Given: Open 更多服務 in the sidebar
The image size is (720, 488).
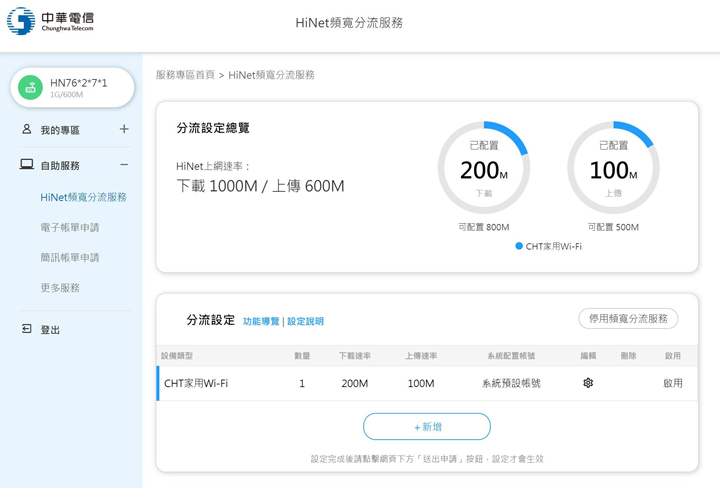Looking at the screenshot, I should pyautogui.click(x=60, y=288).
